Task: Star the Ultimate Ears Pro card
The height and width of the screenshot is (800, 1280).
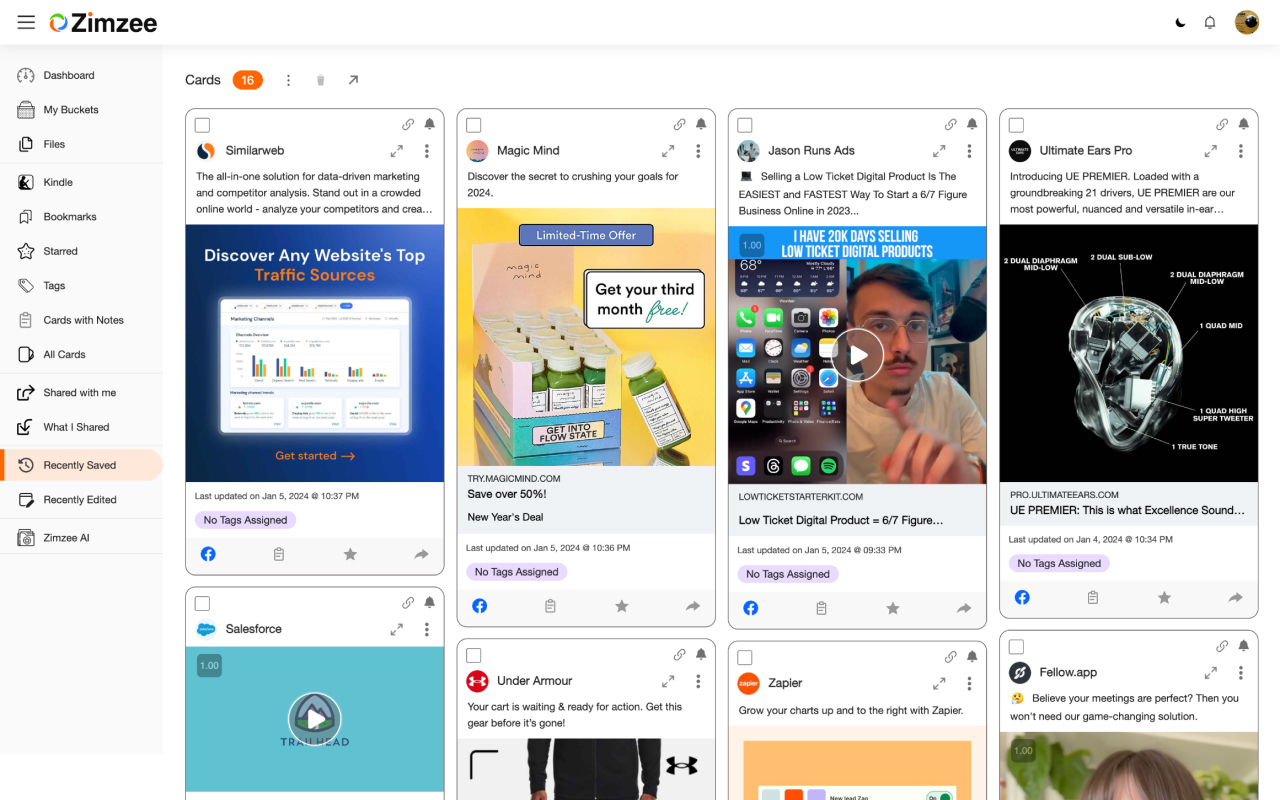Action: (1164, 597)
